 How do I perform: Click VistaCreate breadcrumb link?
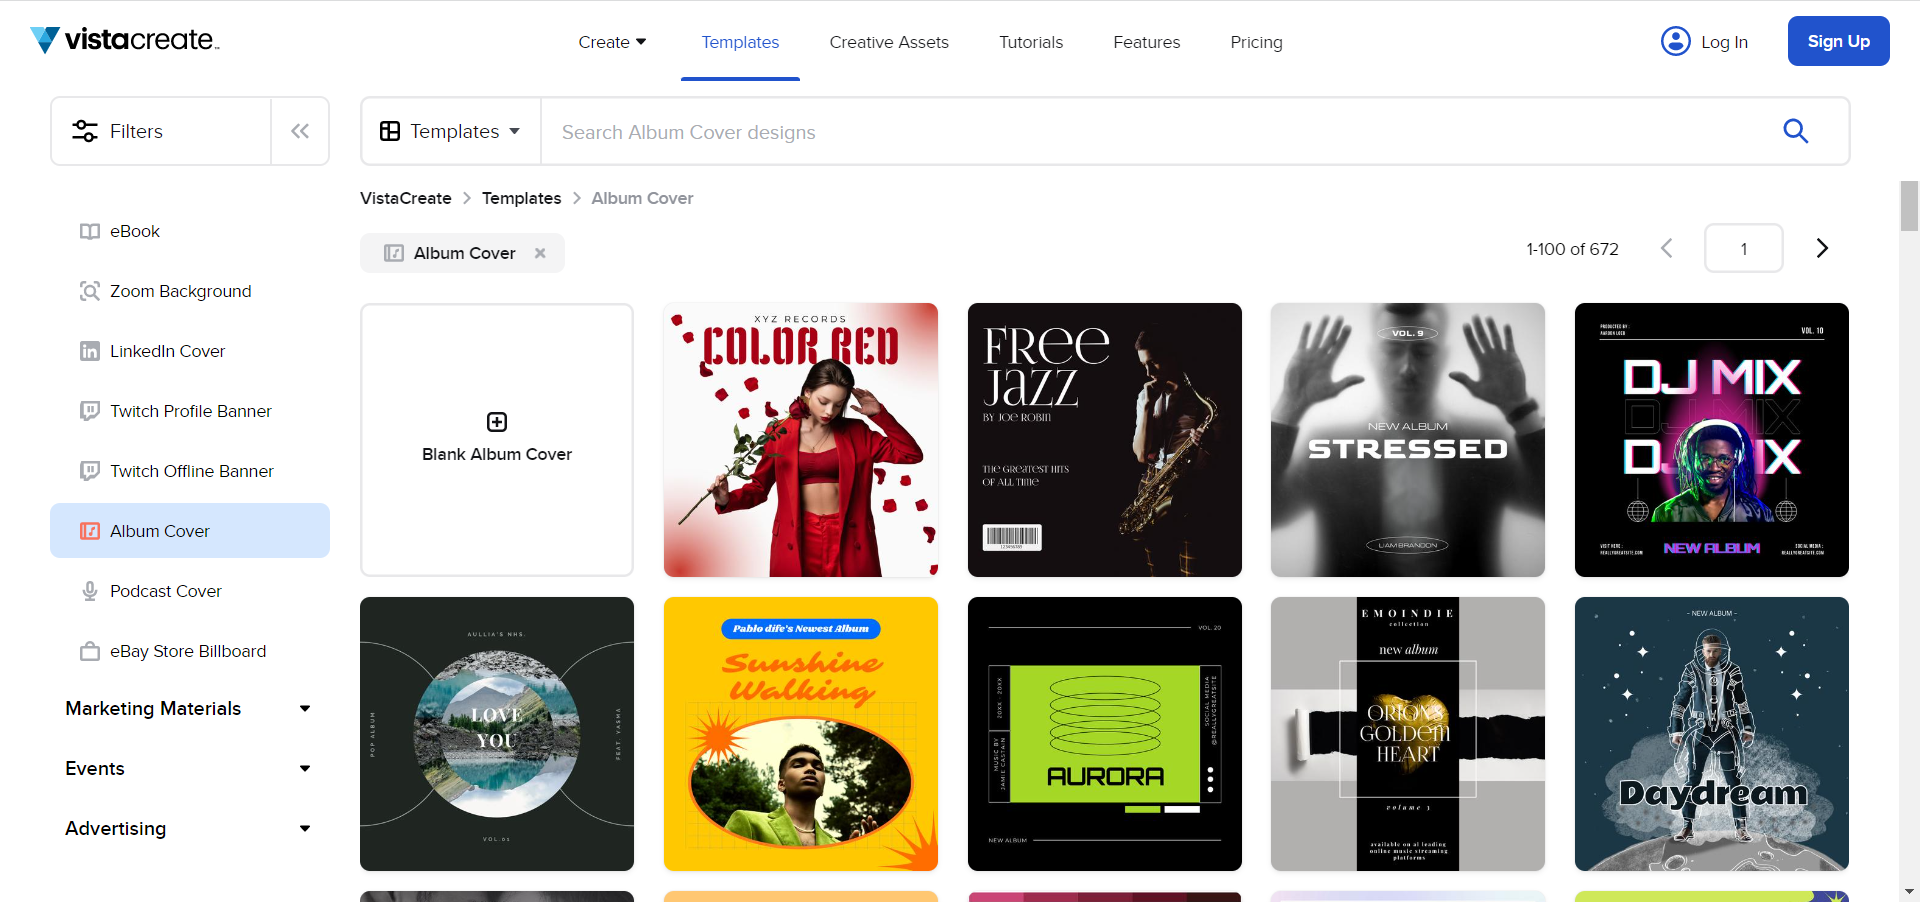click(406, 198)
